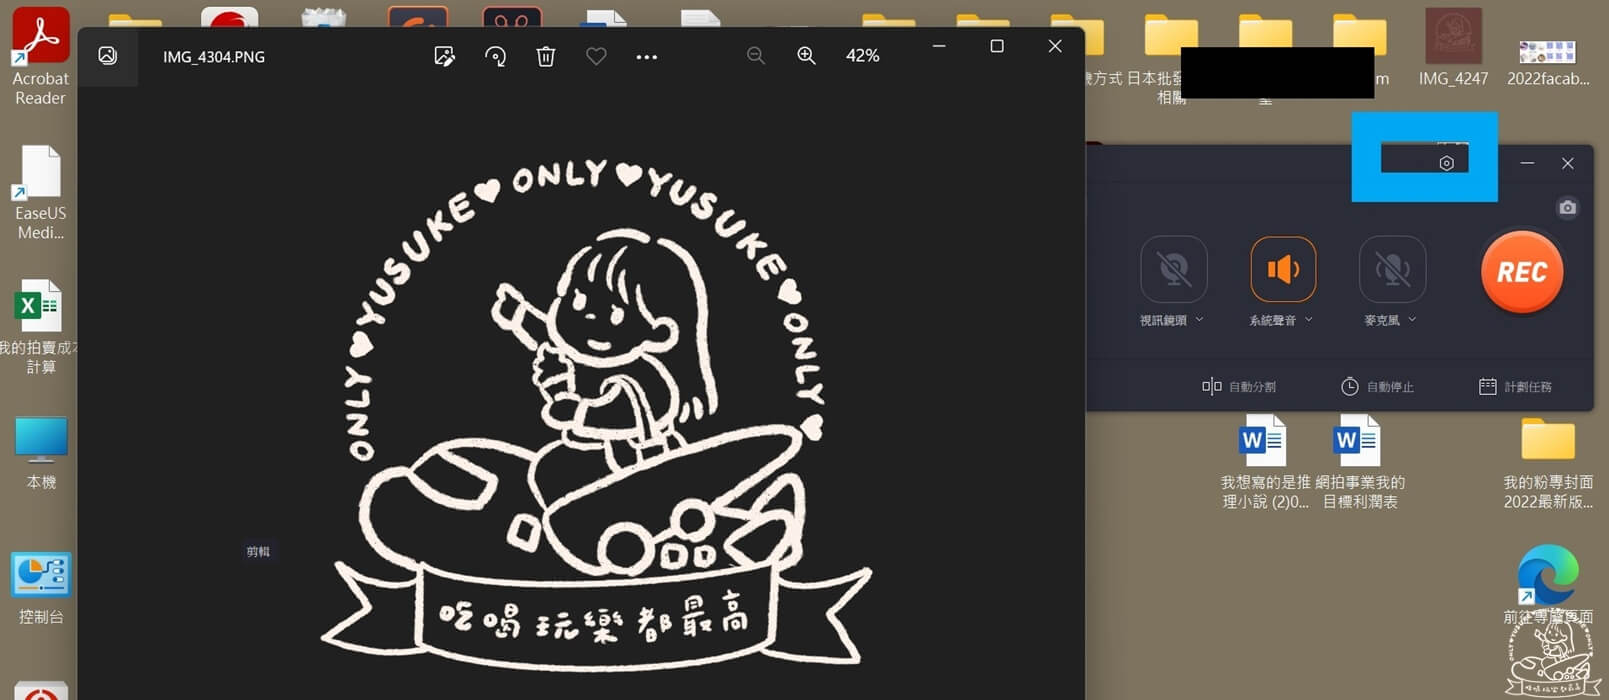Delete IMG_4304.PNG using the trash icon
This screenshot has width=1609, height=700.
(x=546, y=57)
